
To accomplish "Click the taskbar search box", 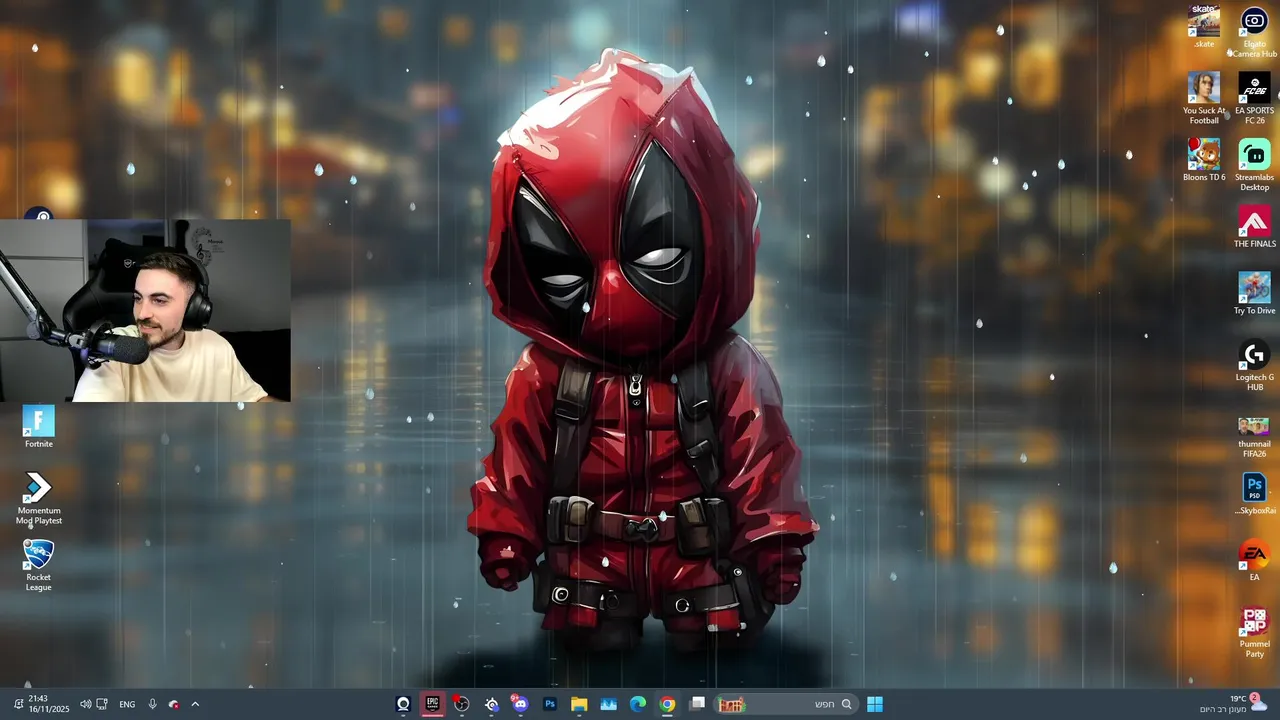I will pos(784,704).
